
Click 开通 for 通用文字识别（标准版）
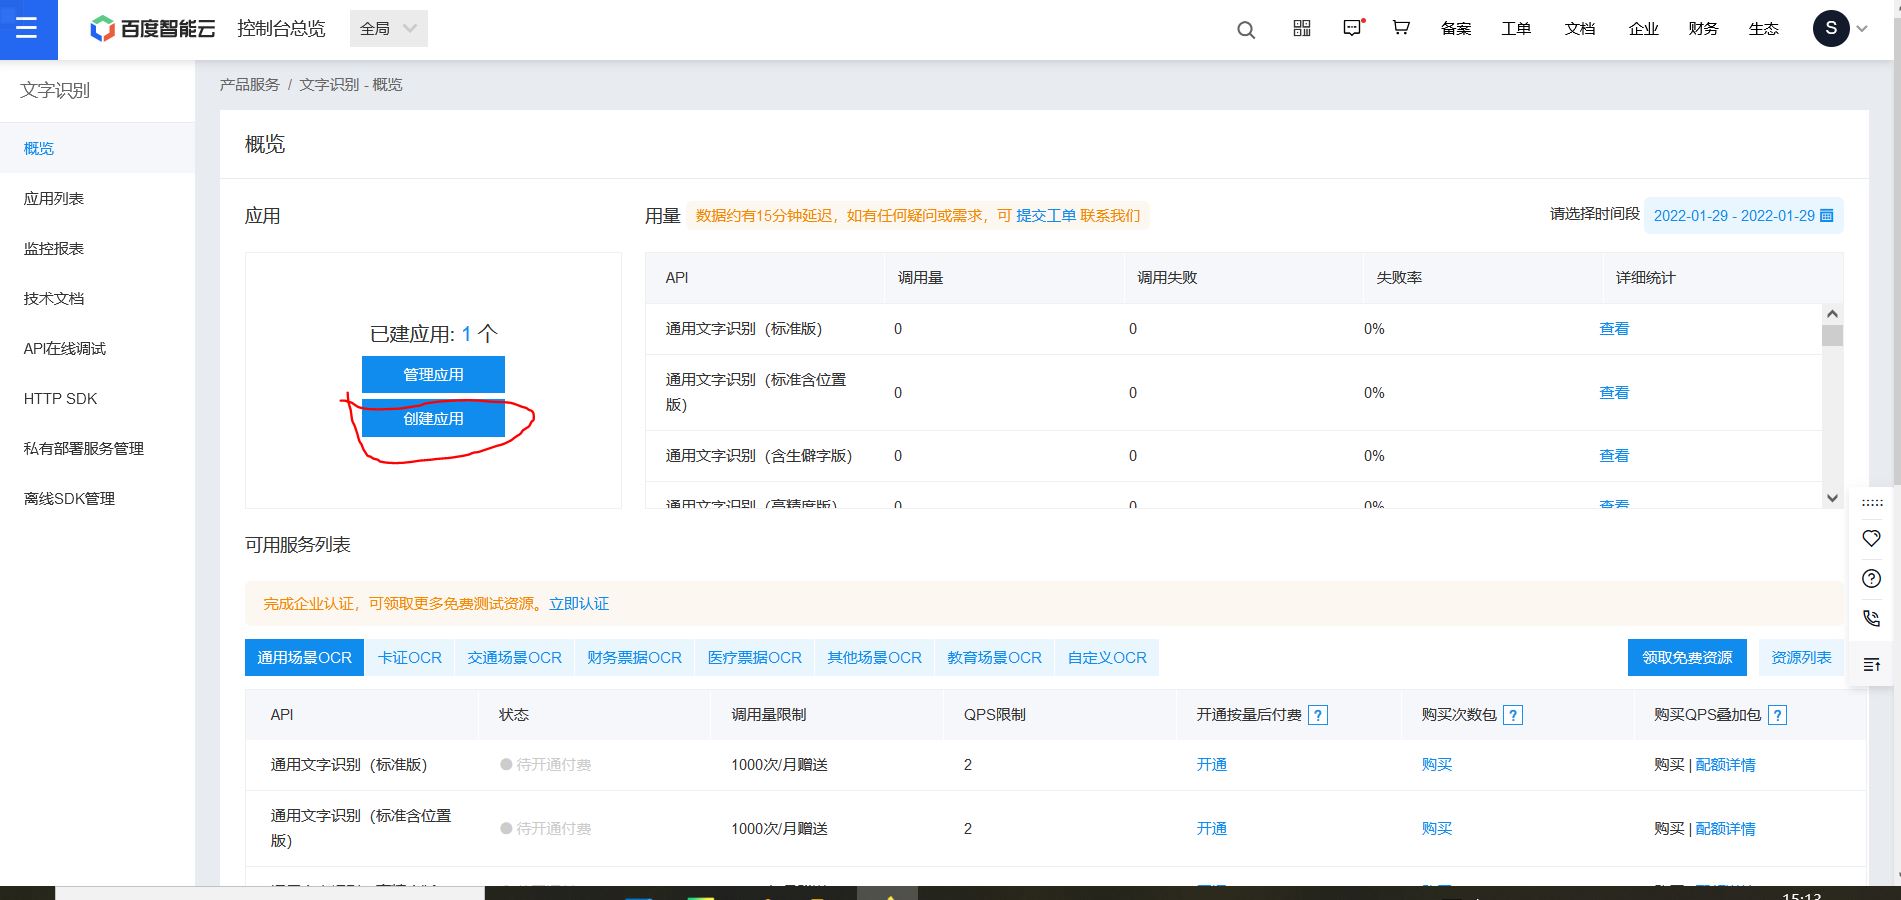coord(1211,765)
